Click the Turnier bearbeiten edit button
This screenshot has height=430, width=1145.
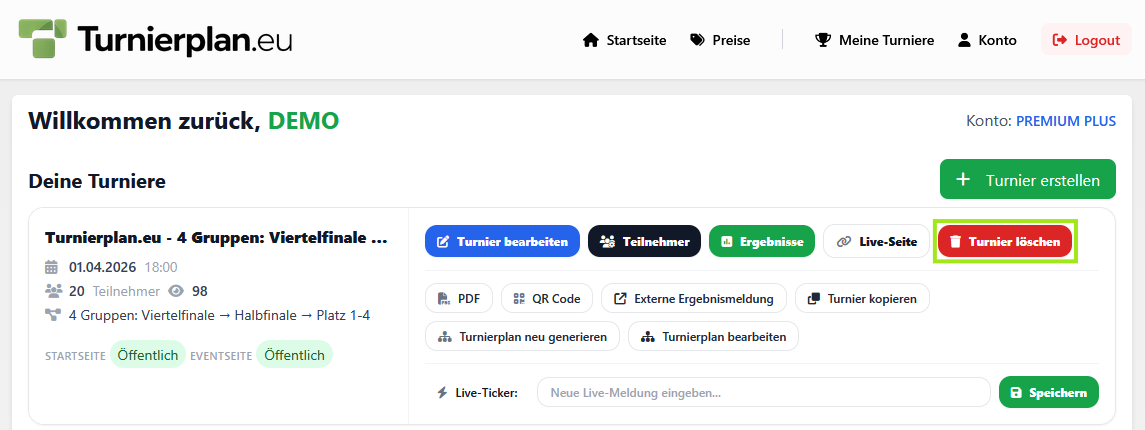(x=502, y=242)
